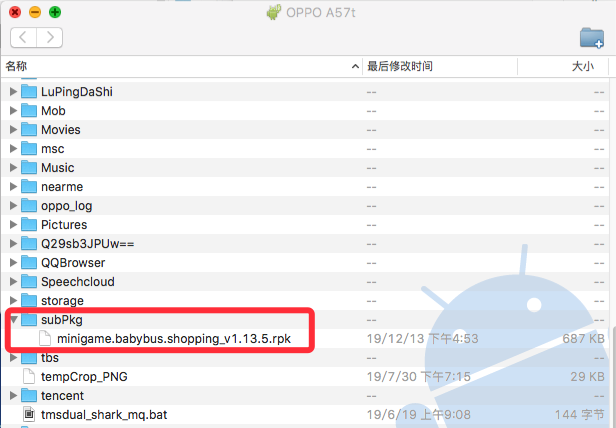
Task: Expand the tencent folder
Action: tap(13, 395)
